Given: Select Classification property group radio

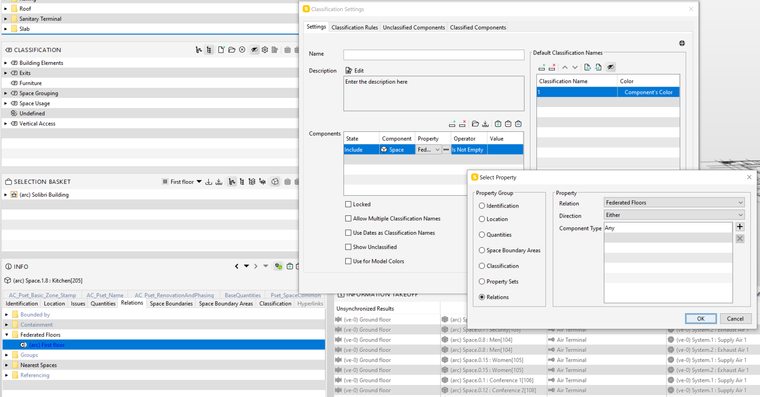Looking at the screenshot, I should tap(482, 266).
